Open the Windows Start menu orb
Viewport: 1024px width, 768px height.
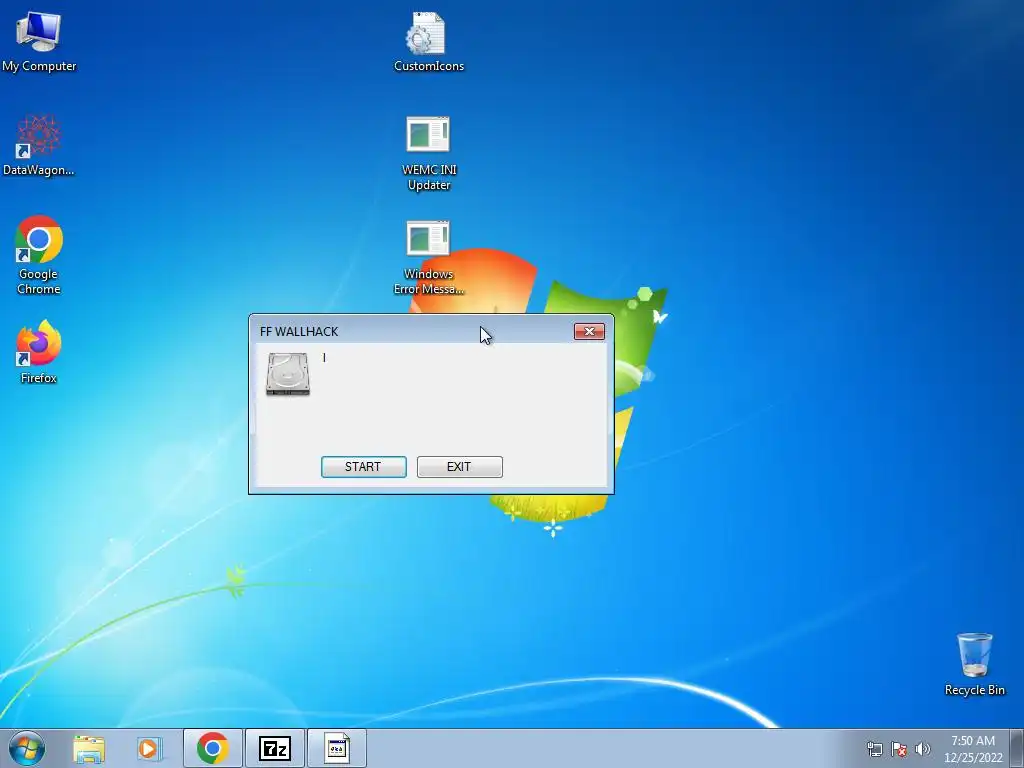pyautogui.click(x=27, y=748)
